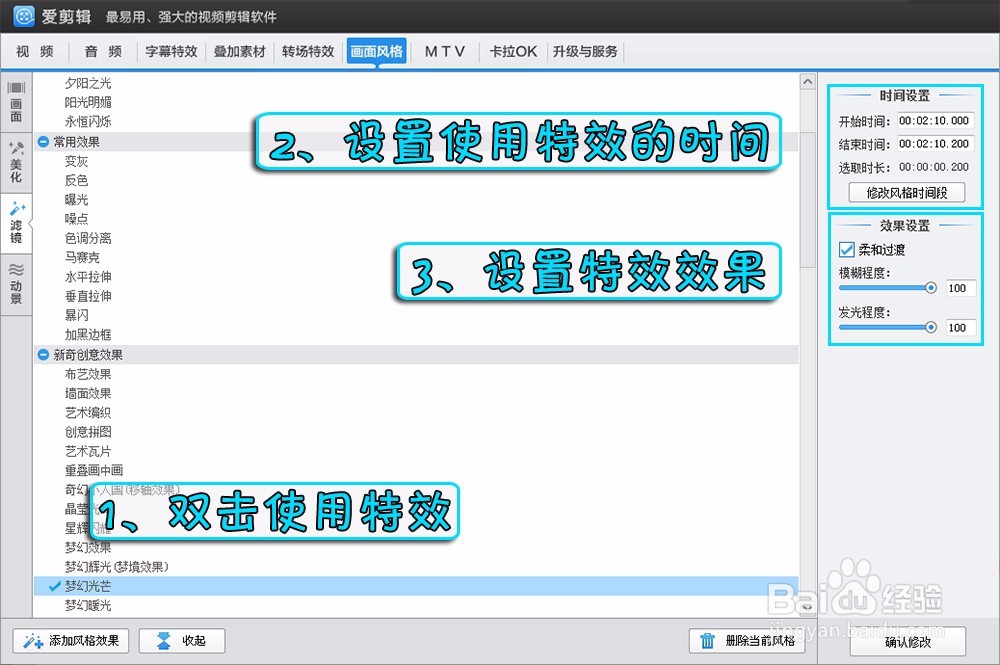The image size is (1000, 665).
Task: Click the 模糊程度 slider handle
Action: (x=930, y=288)
